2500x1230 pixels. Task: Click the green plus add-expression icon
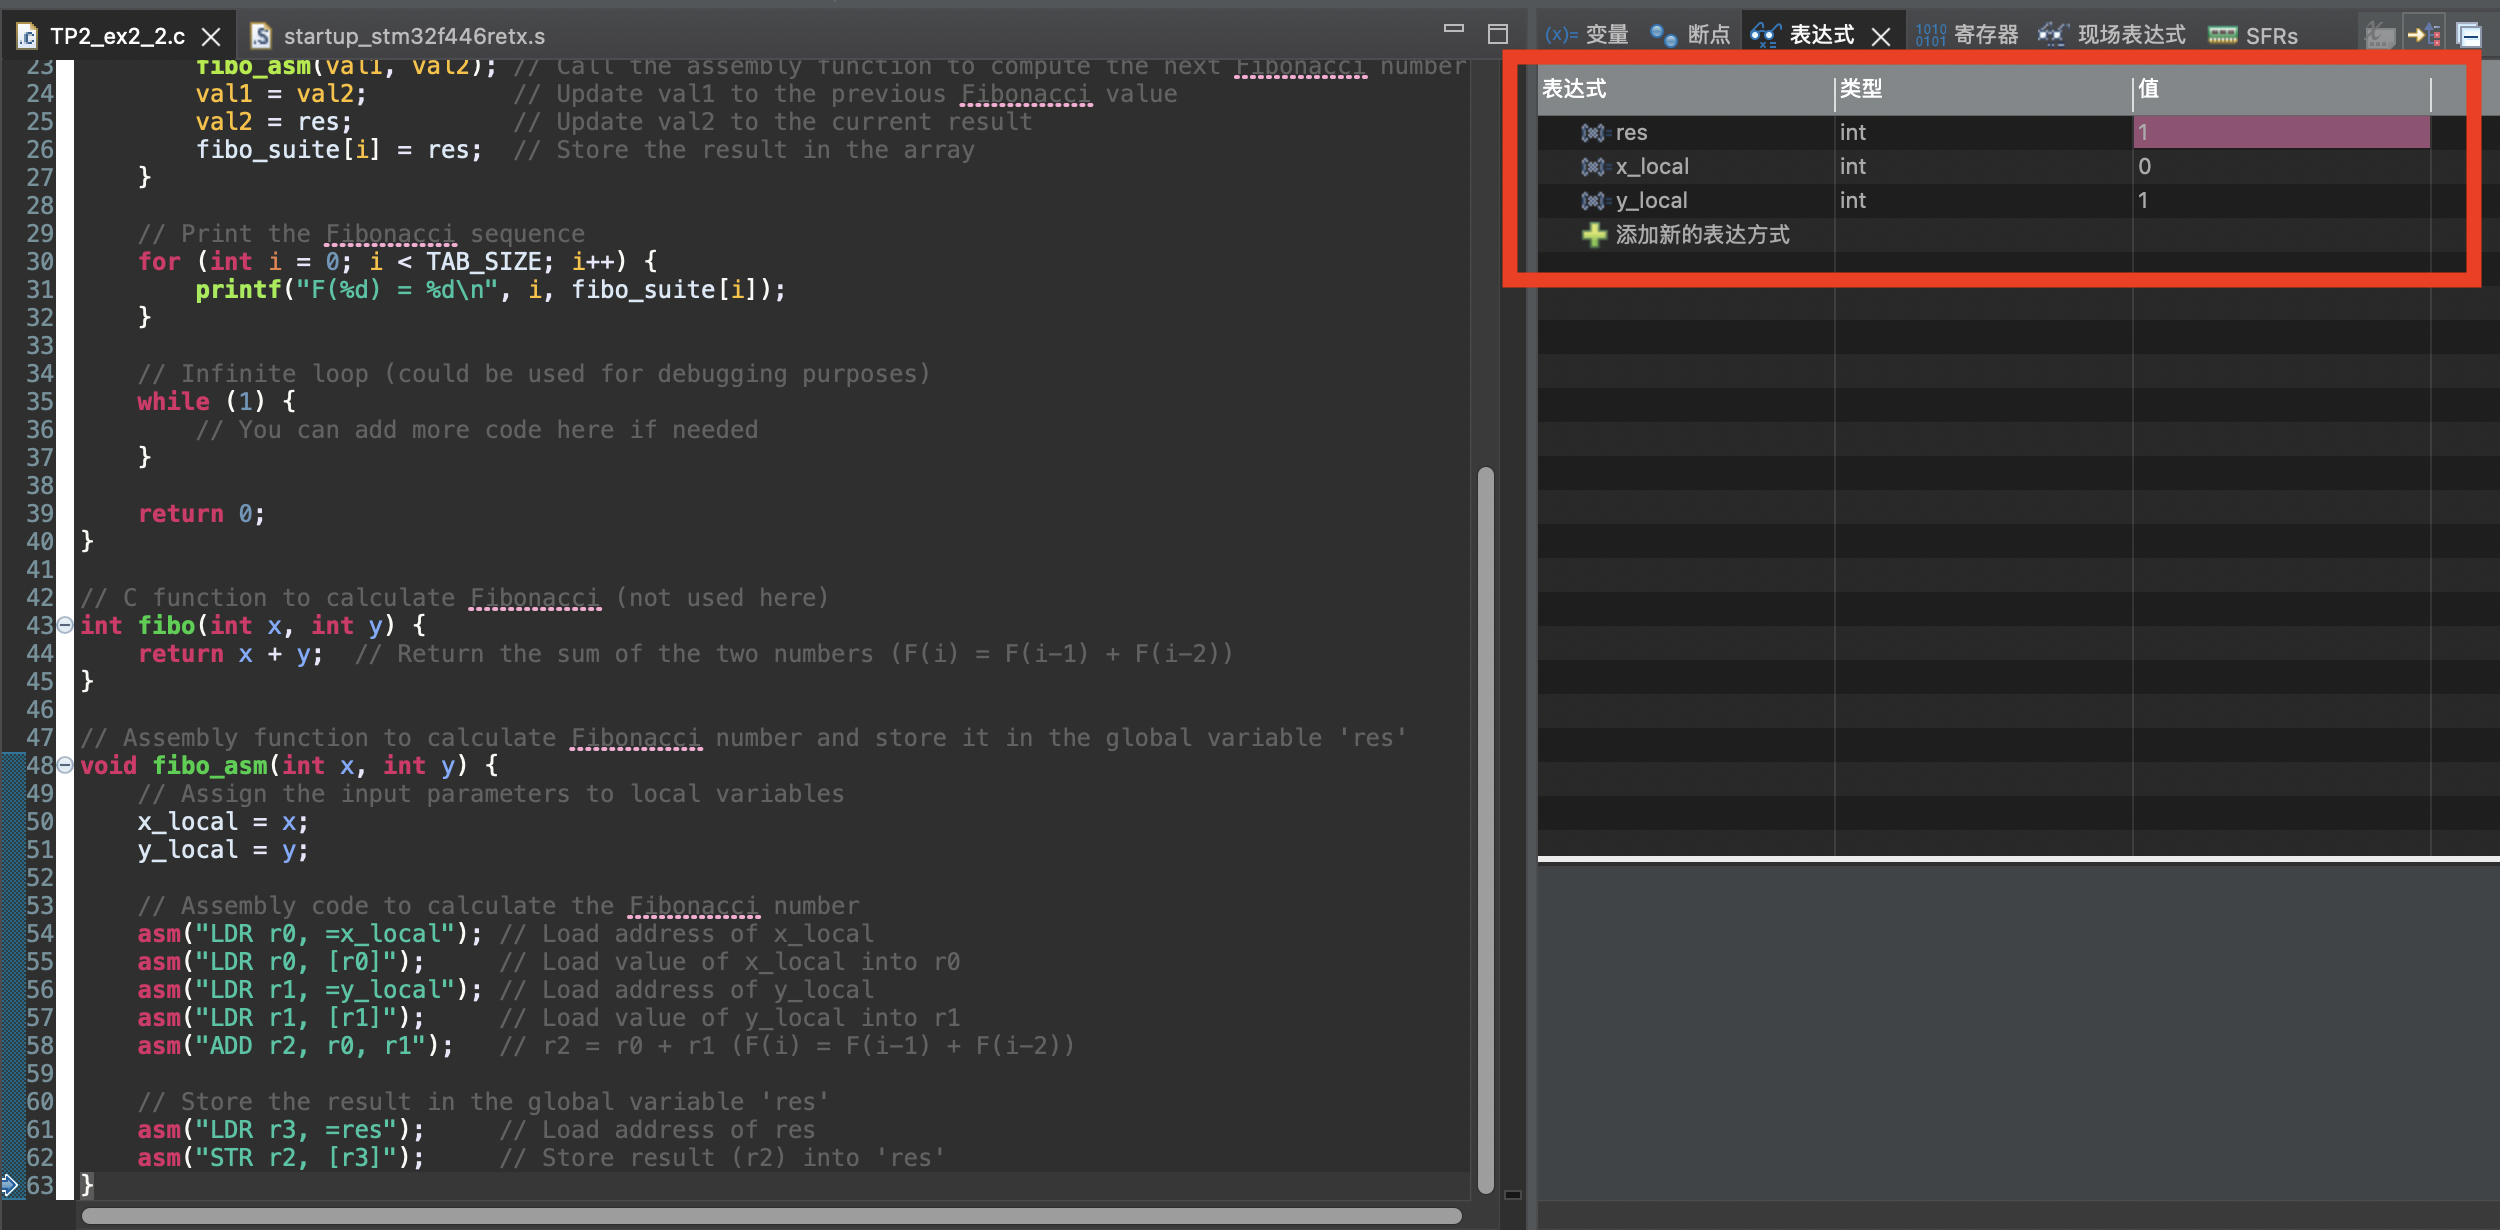pos(1593,235)
